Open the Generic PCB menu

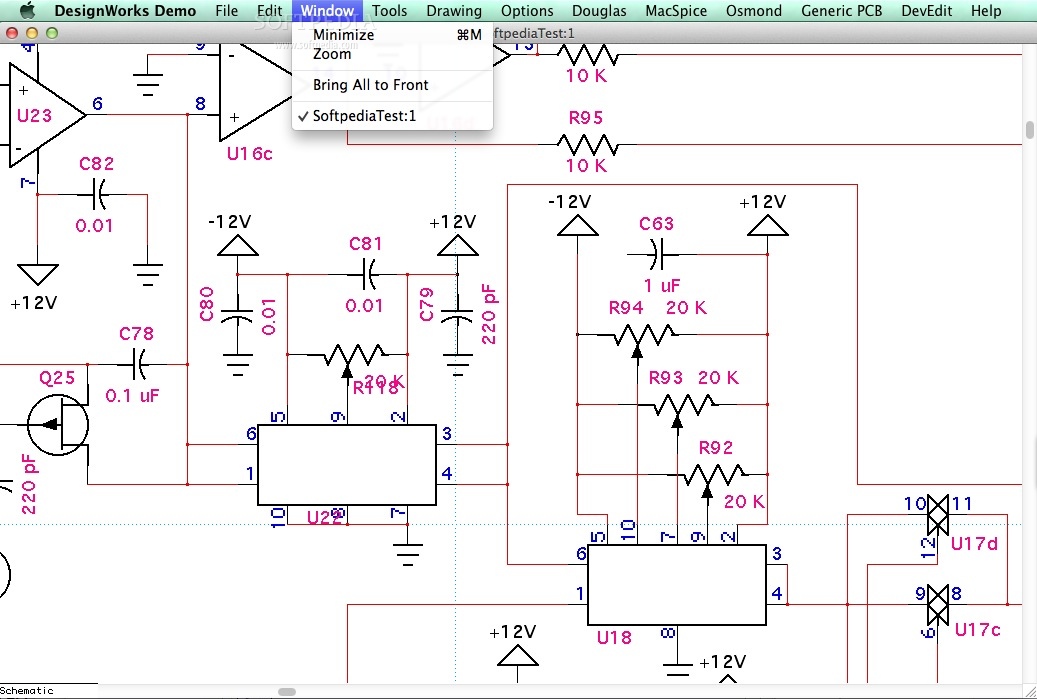tap(841, 11)
